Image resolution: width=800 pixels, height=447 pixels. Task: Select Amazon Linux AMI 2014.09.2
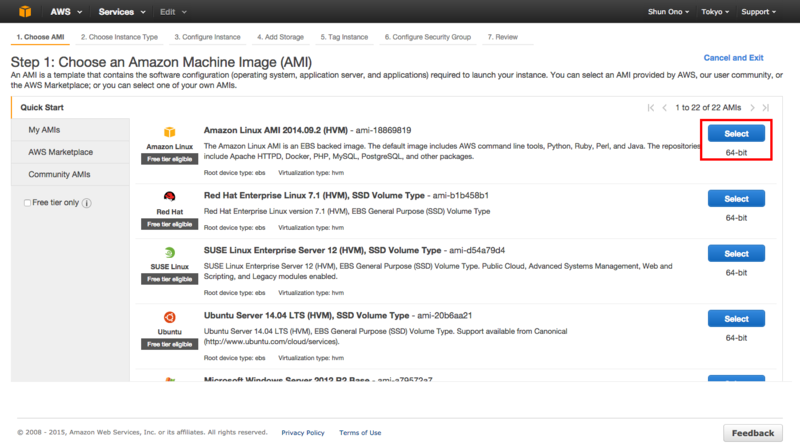[736, 134]
